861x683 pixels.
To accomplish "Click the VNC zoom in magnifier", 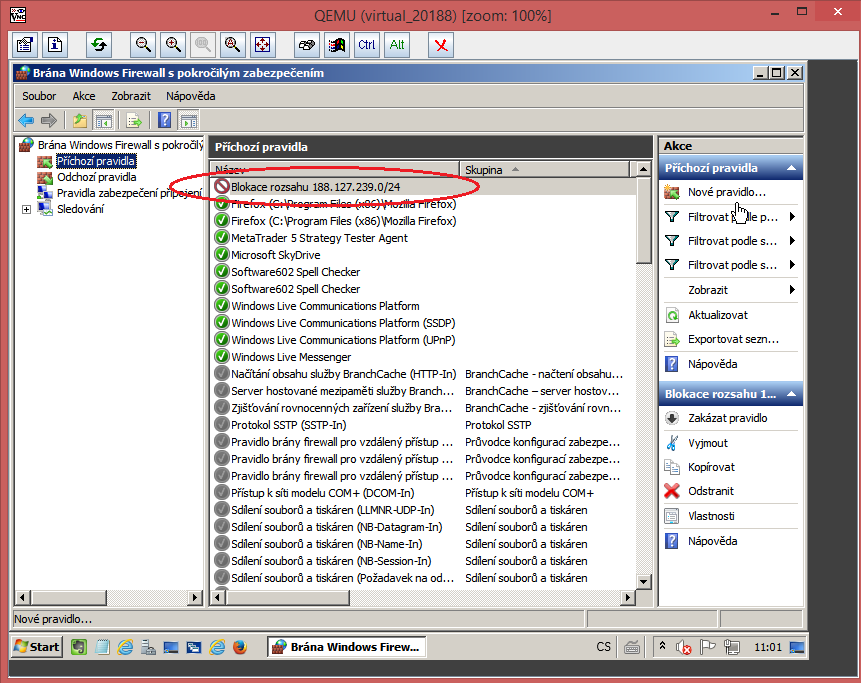I will [173, 44].
